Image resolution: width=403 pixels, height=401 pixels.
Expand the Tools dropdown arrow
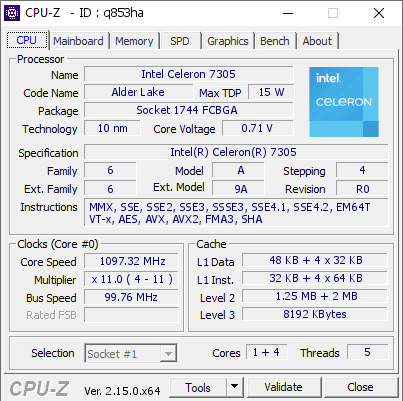coord(235,387)
